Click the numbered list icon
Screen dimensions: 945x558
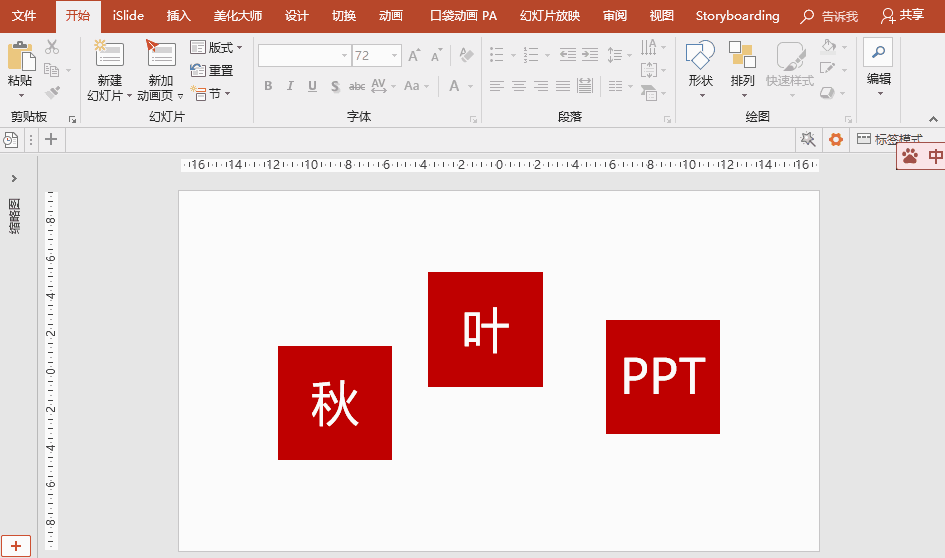click(531, 55)
